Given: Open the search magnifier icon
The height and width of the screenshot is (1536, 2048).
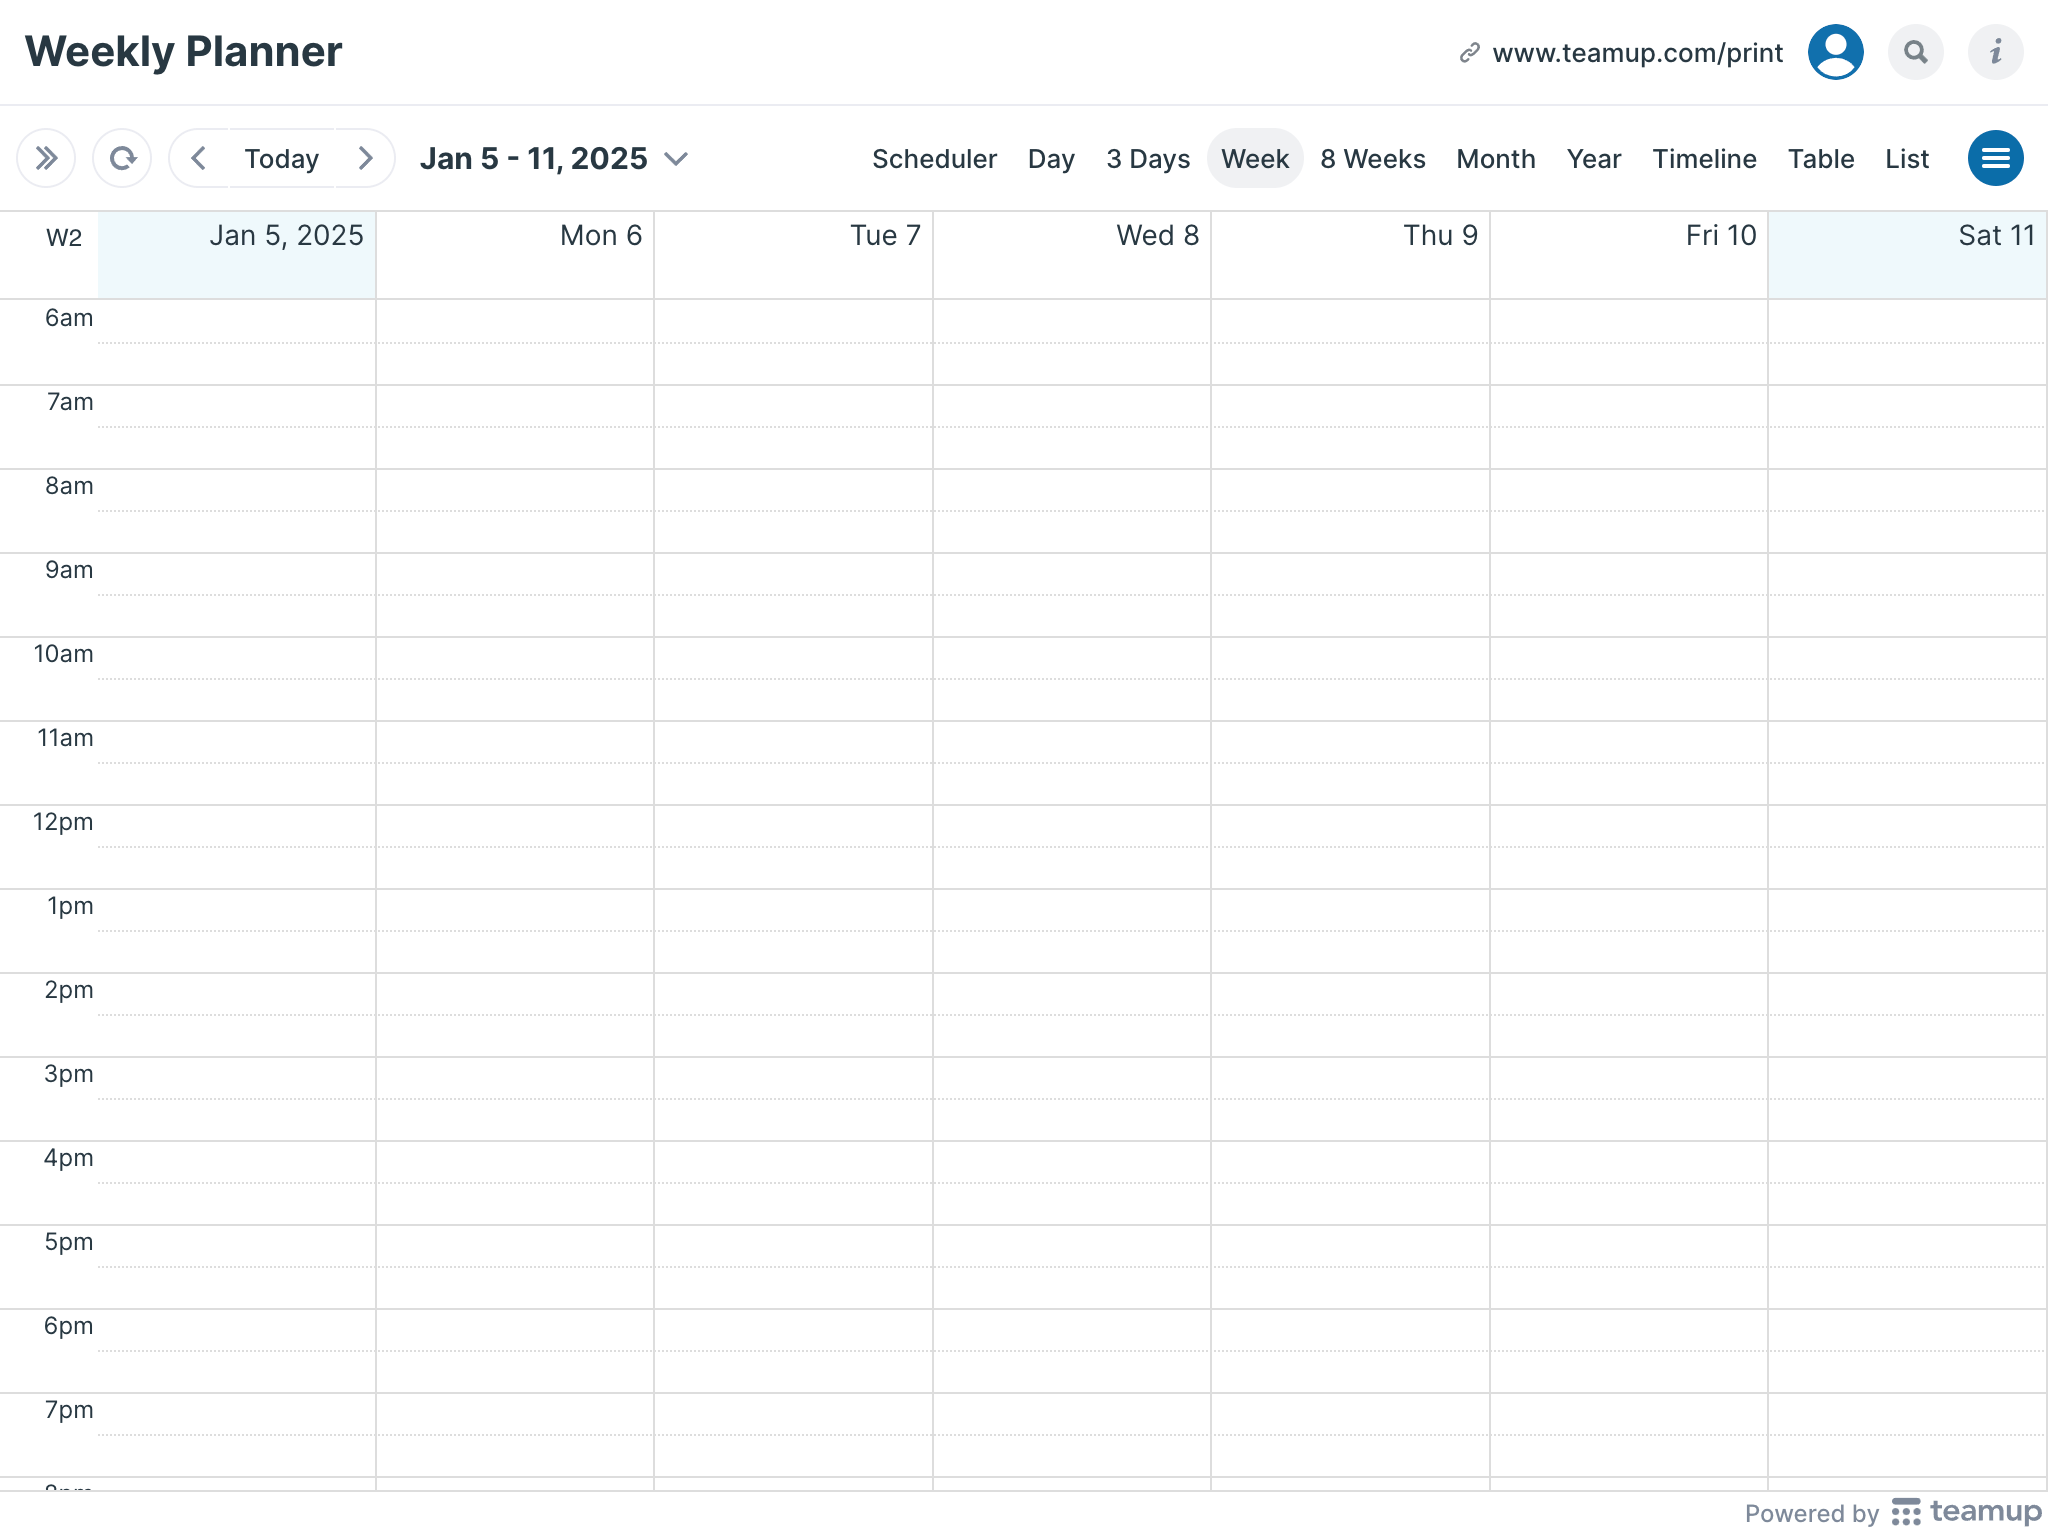Looking at the screenshot, I should click(x=1915, y=52).
